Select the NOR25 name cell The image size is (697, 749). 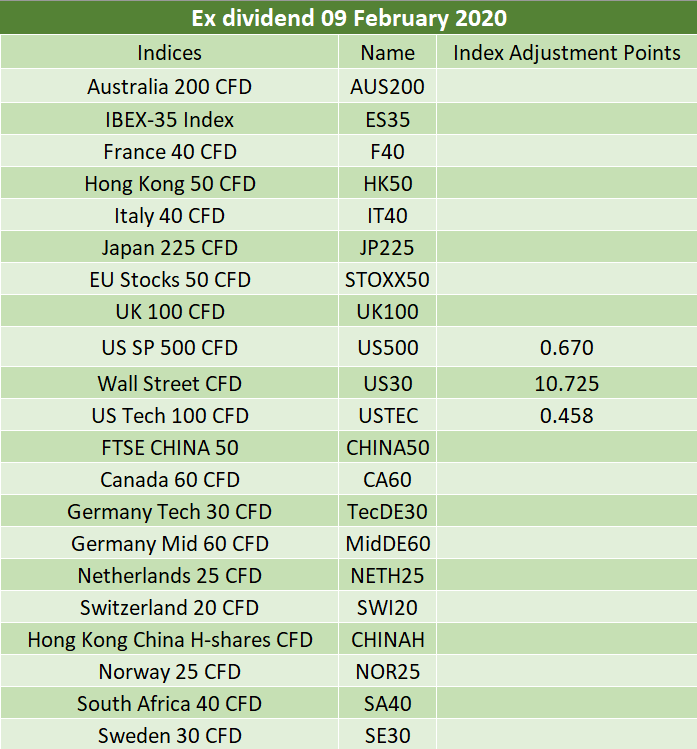(387, 672)
